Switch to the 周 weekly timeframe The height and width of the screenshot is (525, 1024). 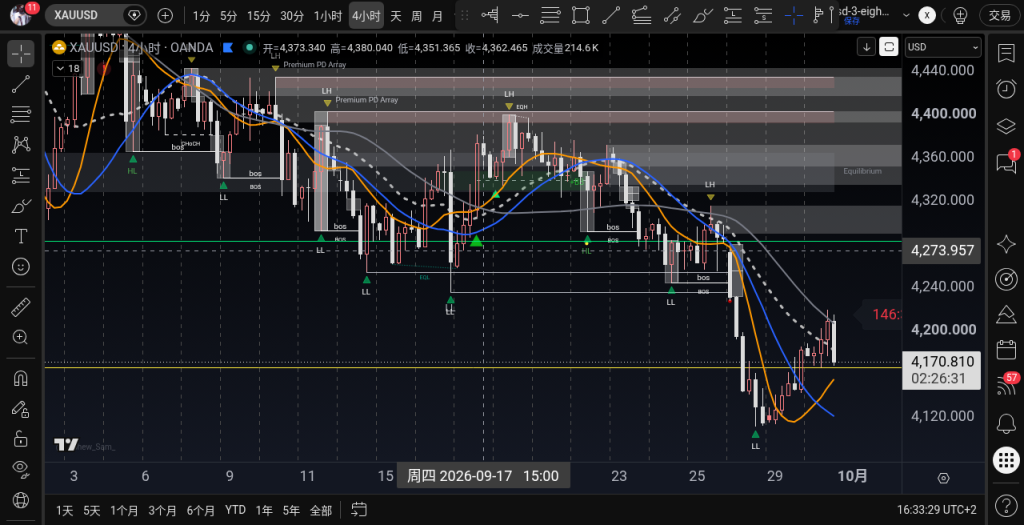click(x=417, y=16)
